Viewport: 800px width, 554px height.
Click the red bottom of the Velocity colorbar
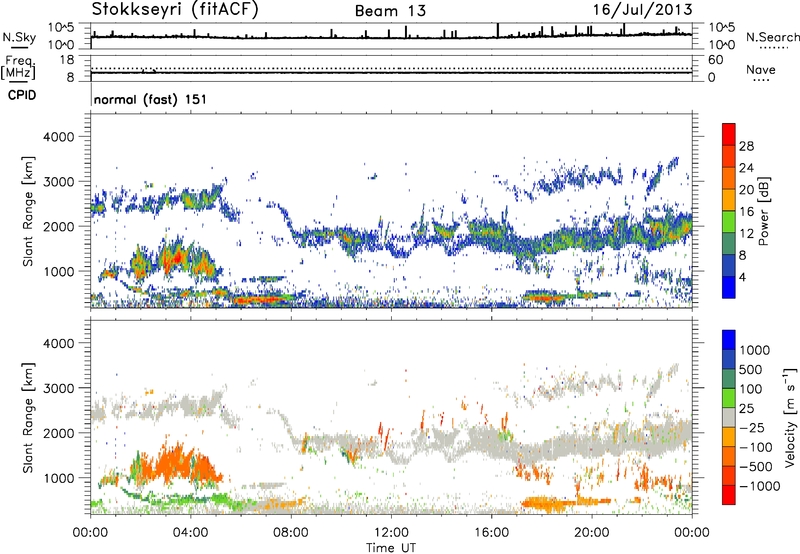(729, 495)
